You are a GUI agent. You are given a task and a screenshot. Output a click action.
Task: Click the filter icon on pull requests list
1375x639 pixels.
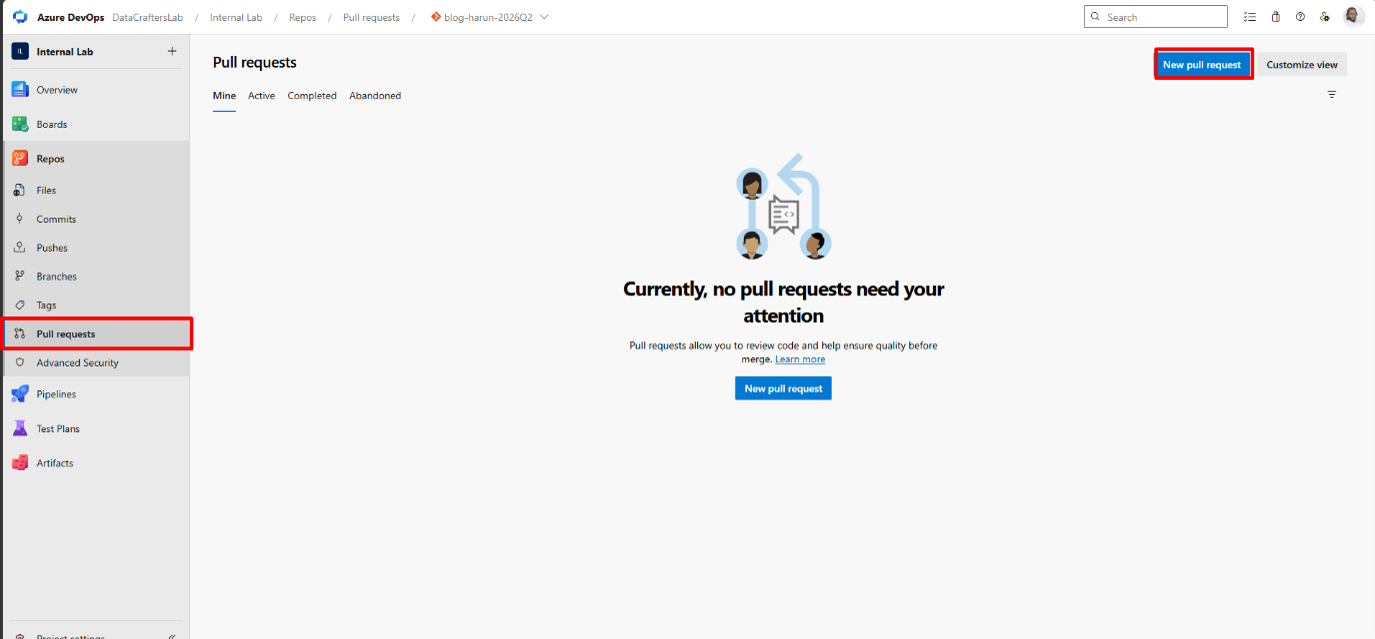(x=1332, y=94)
